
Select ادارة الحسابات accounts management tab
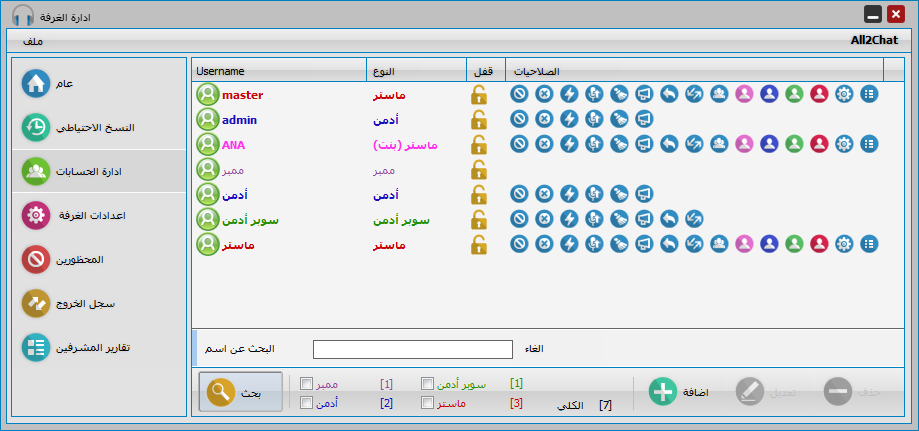[100, 171]
